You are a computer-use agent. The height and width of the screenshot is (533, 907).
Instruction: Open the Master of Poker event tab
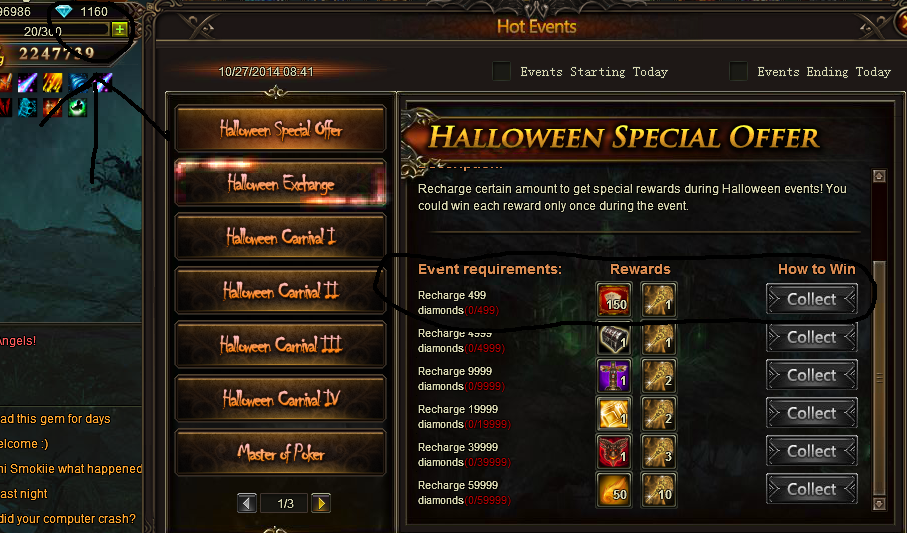[x=281, y=453]
